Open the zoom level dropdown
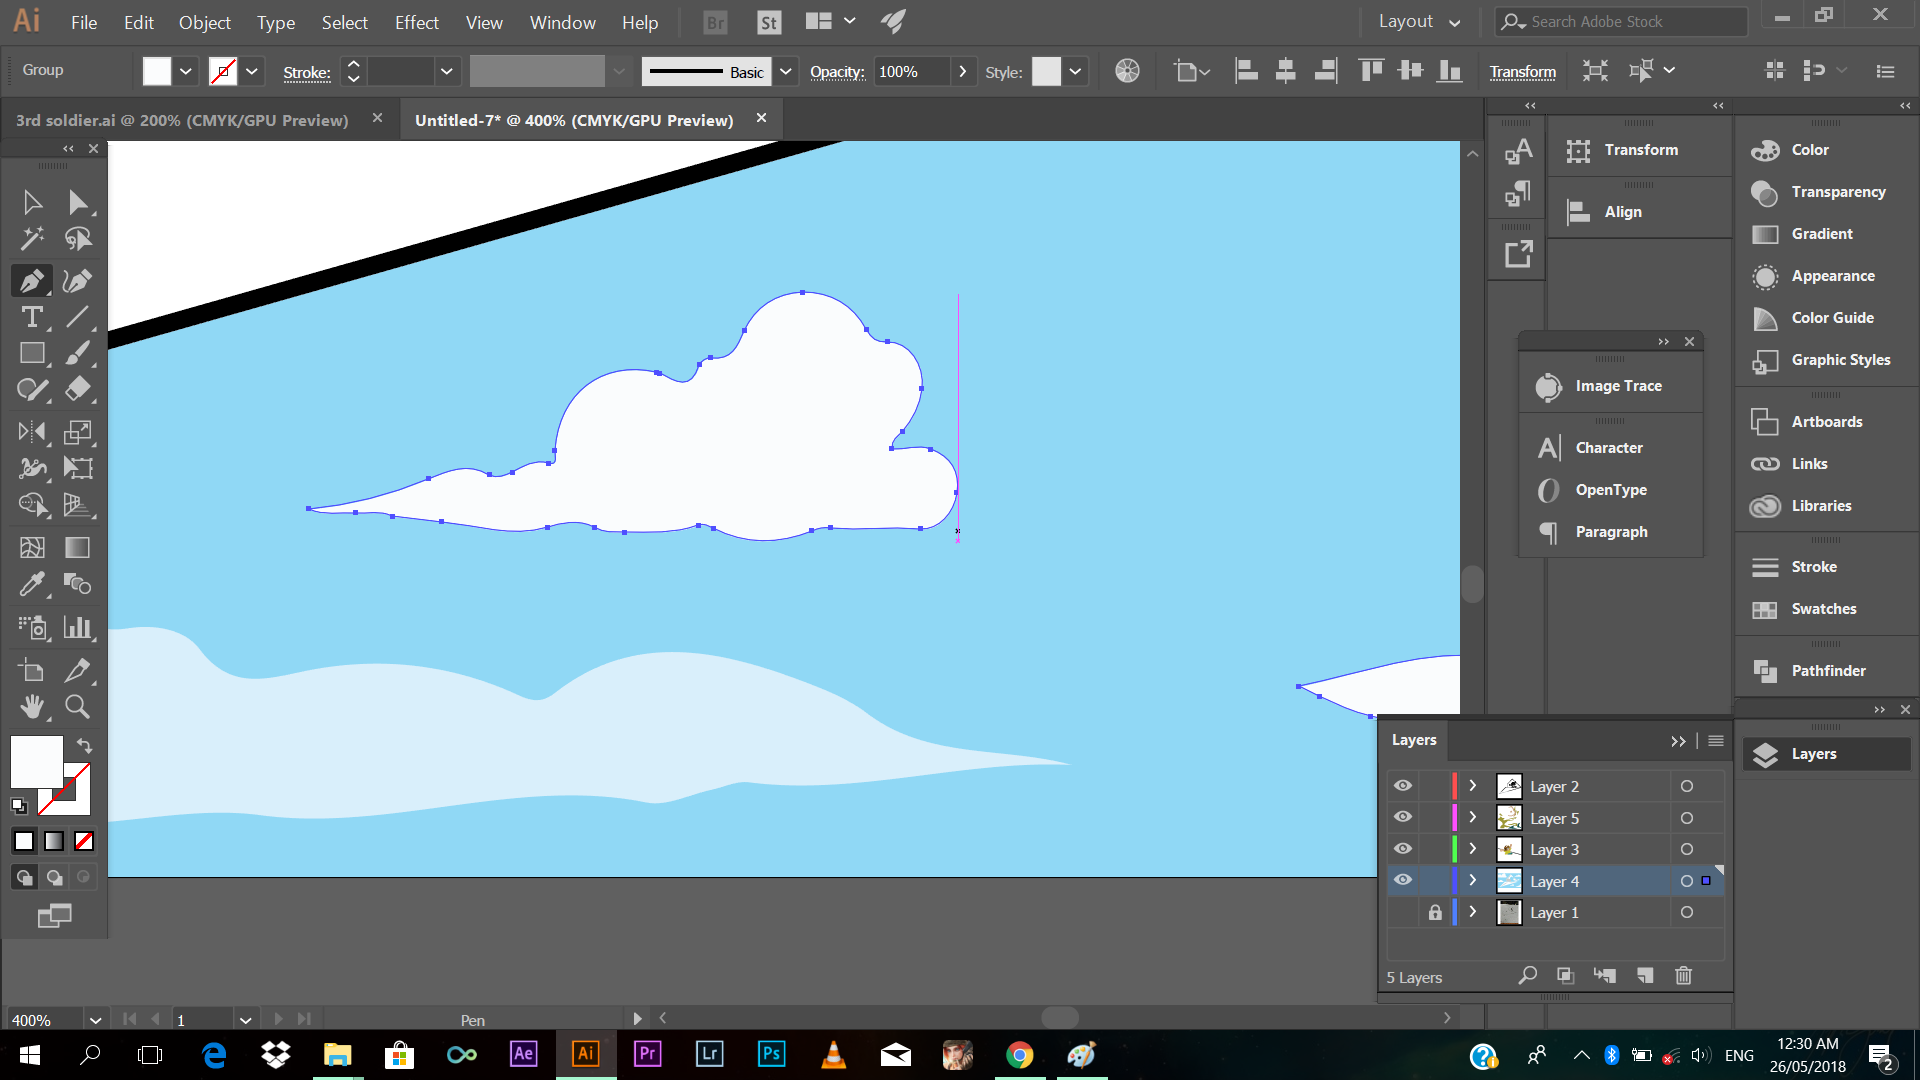The image size is (1920, 1080). tap(95, 1020)
